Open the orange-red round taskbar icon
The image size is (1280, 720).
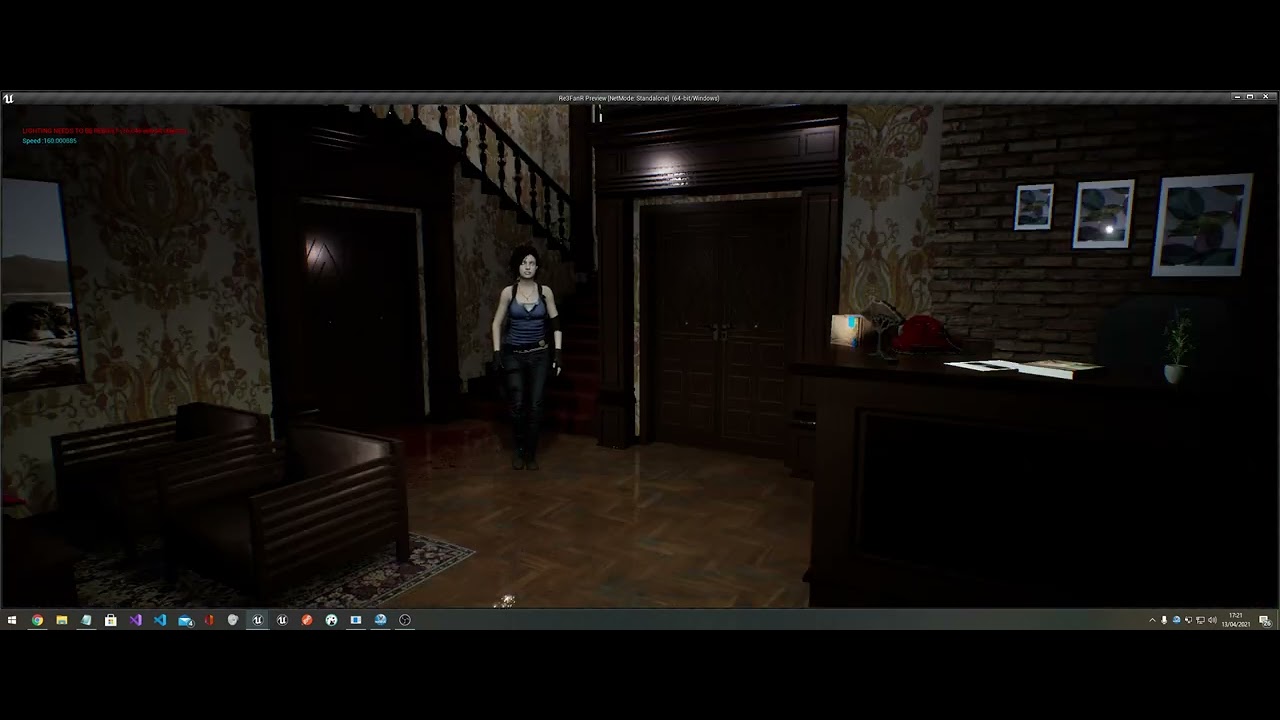coord(307,620)
